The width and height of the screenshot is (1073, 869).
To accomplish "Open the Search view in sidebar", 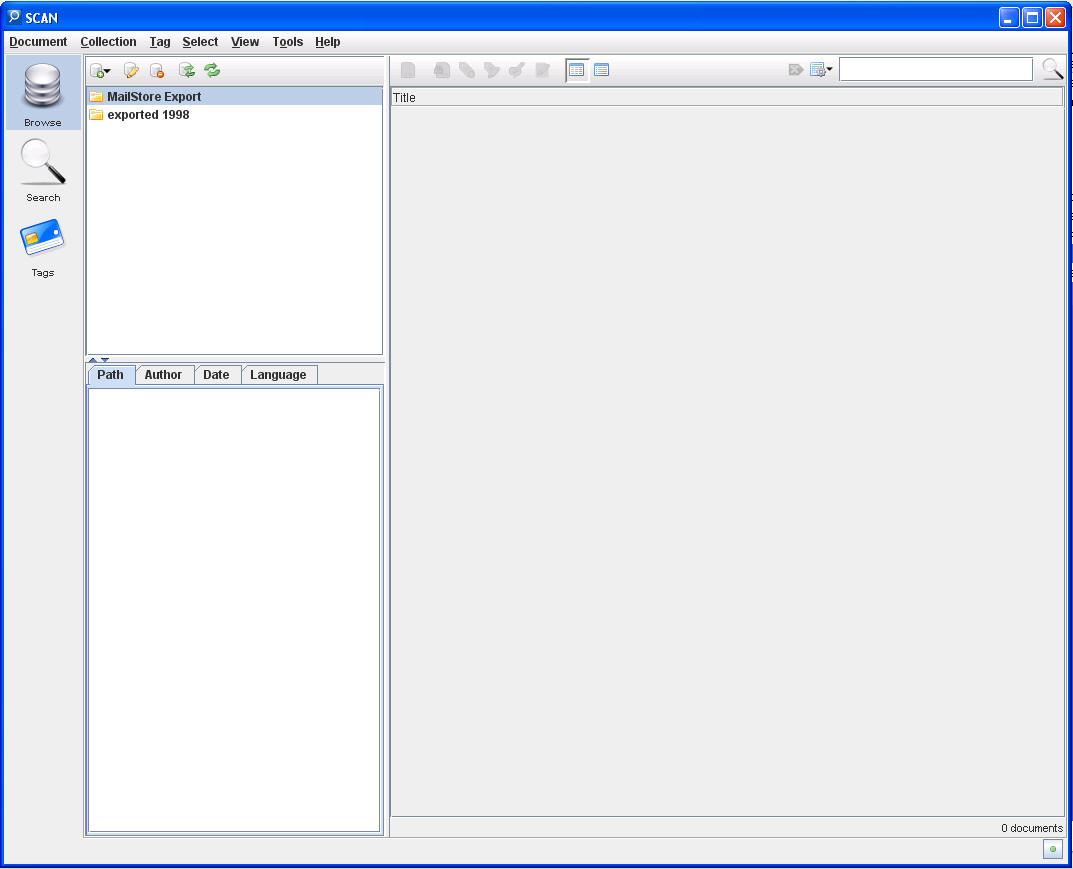I will 43,169.
